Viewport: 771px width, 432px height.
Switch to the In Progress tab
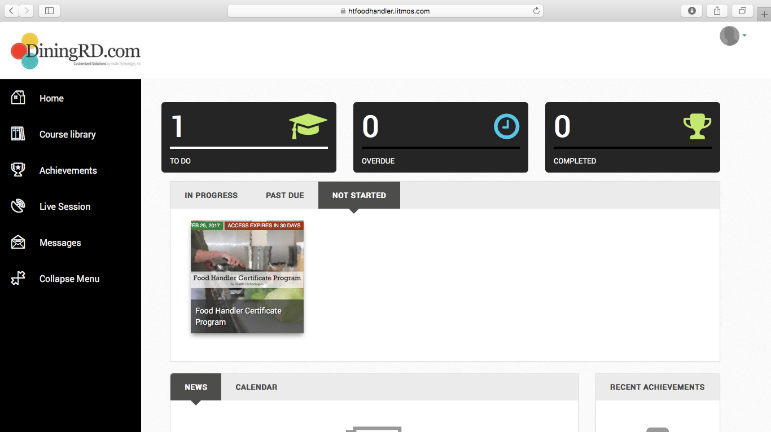tap(211, 195)
